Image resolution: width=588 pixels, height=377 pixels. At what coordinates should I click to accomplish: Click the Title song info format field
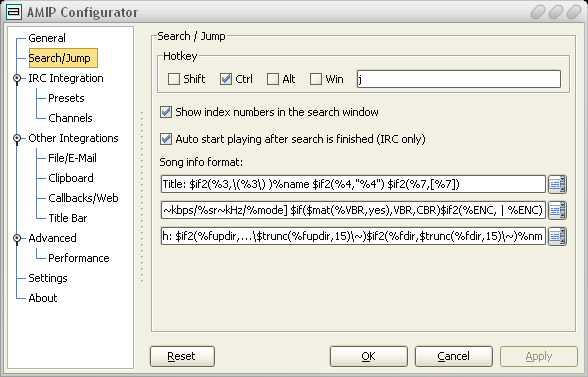click(x=353, y=184)
